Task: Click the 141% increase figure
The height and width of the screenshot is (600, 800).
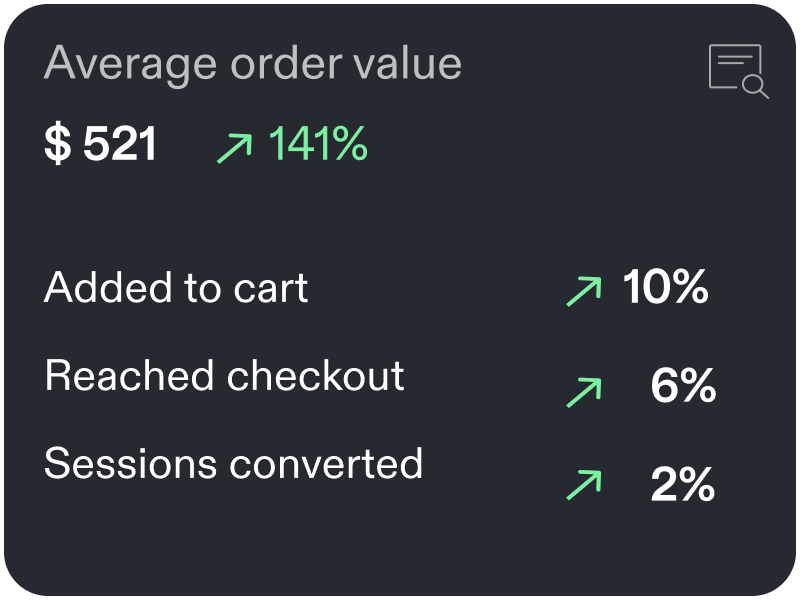Action: tap(318, 143)
